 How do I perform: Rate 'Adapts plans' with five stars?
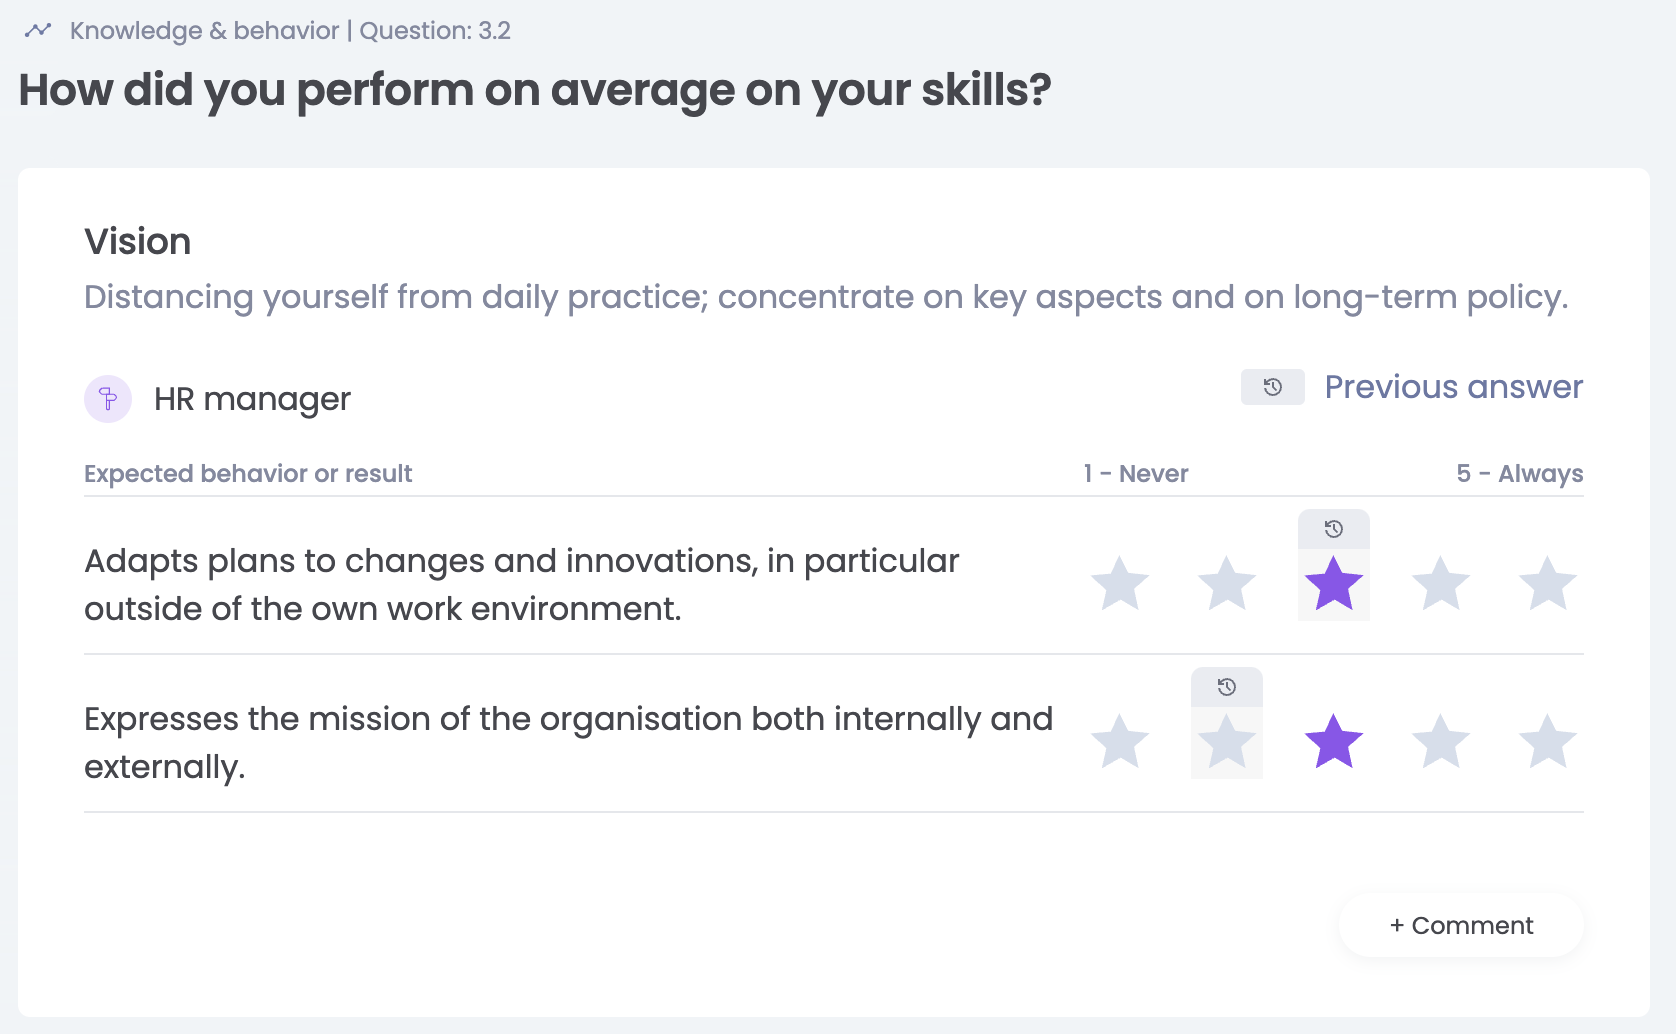tap(1547, 584)
